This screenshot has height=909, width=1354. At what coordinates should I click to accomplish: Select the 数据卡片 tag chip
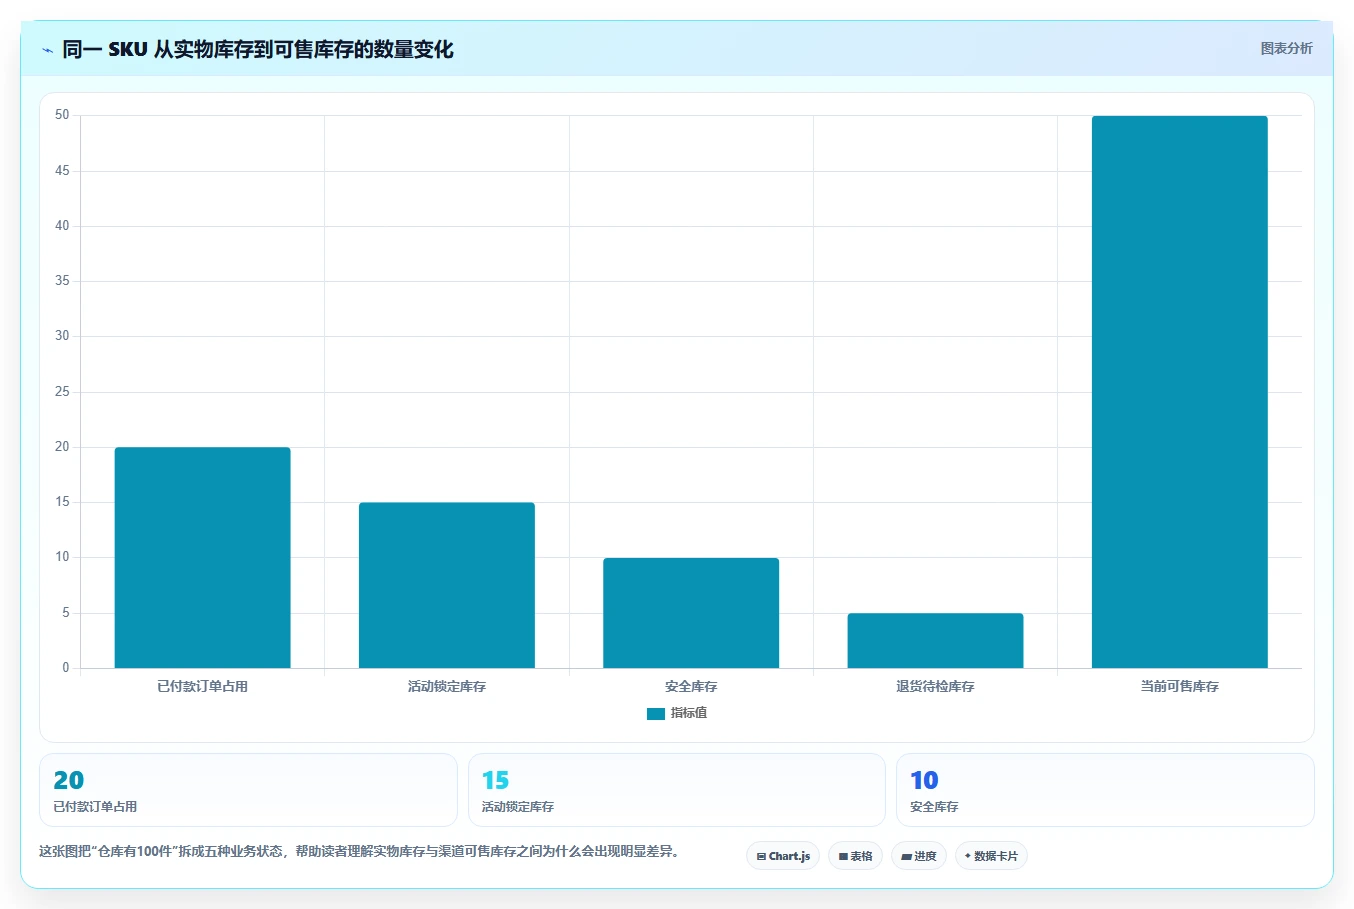tap(991, 856)
